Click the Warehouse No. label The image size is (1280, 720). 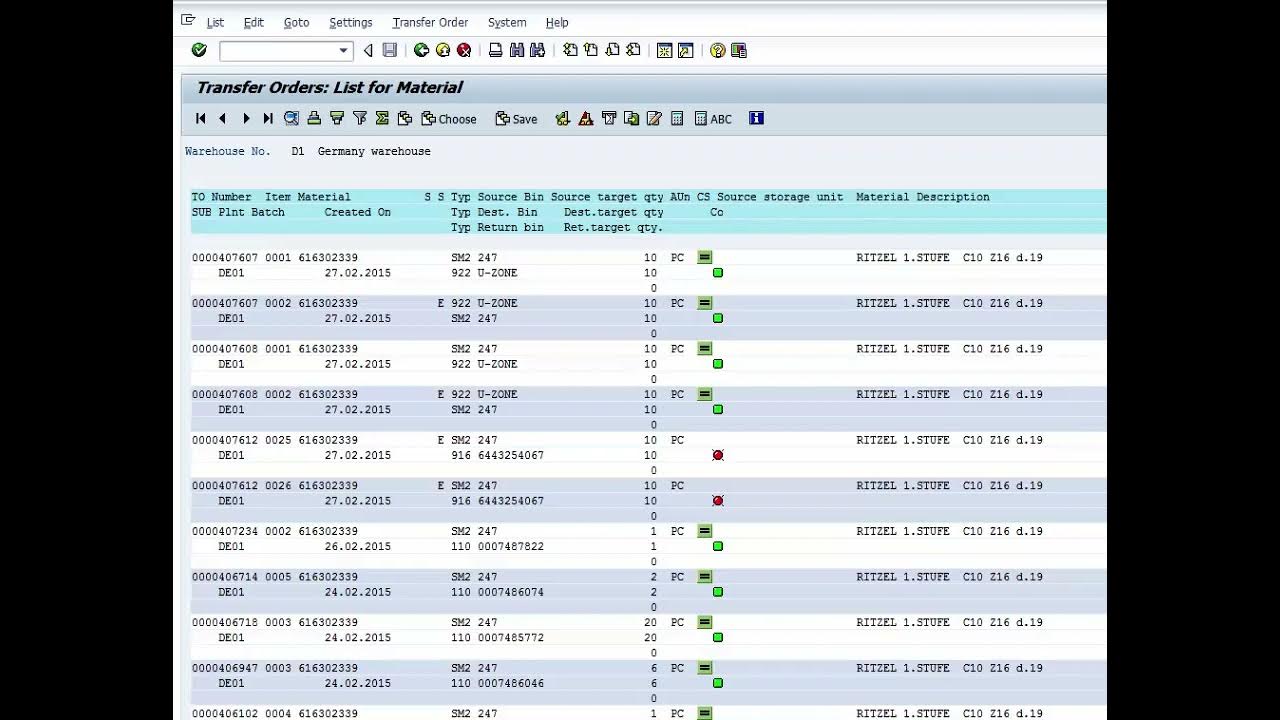[228, 151]
